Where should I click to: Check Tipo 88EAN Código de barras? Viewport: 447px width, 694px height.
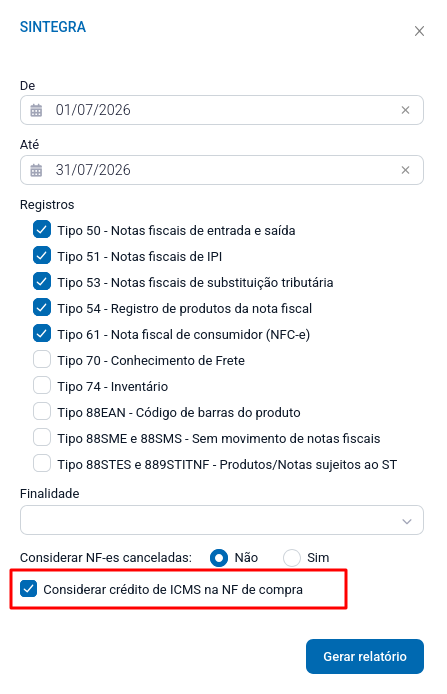click(42, 412)
